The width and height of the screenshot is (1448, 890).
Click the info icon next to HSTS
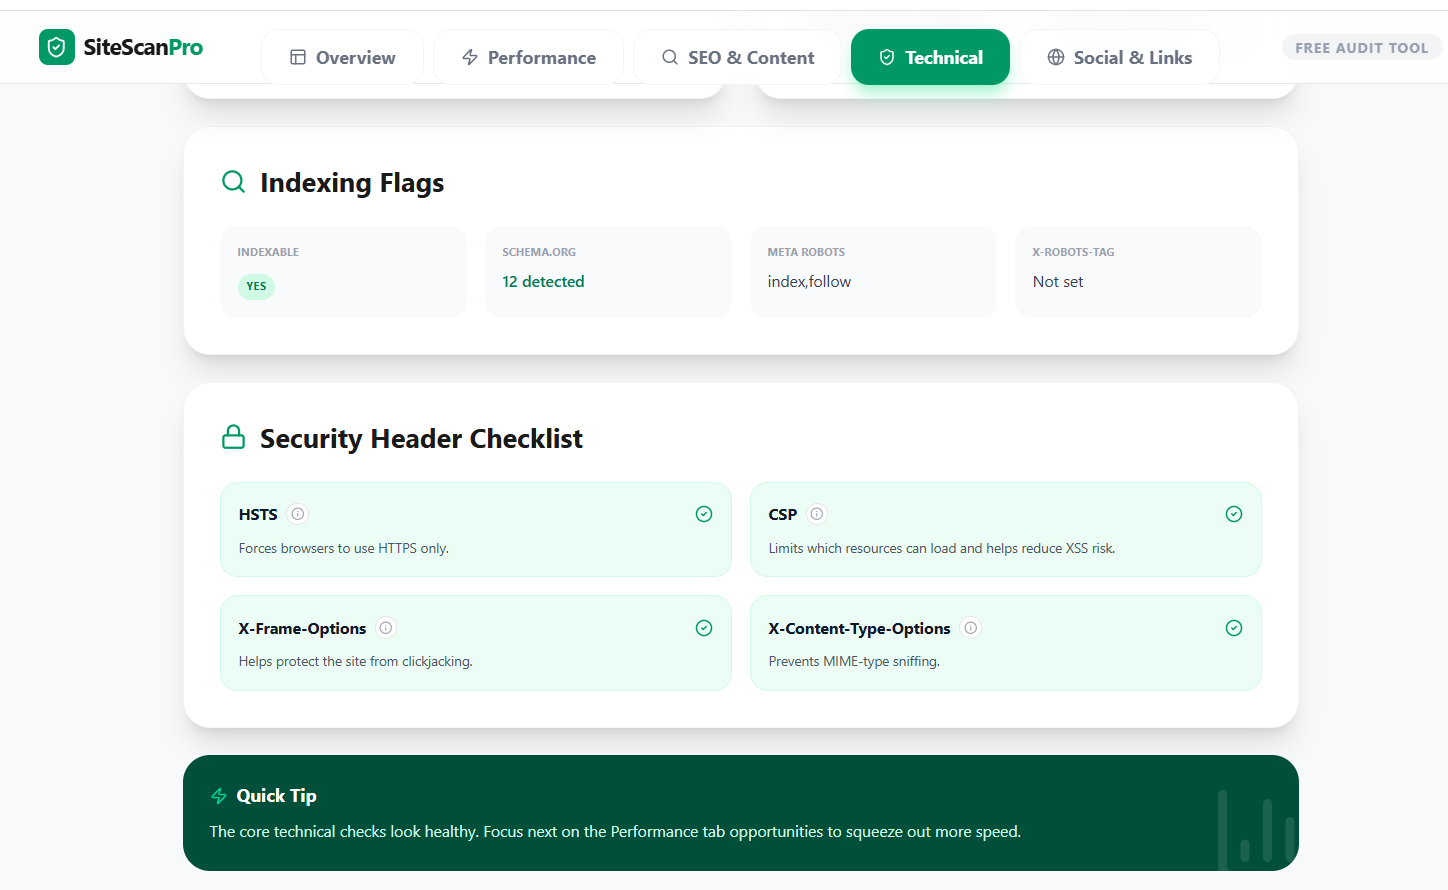[297, 513]
